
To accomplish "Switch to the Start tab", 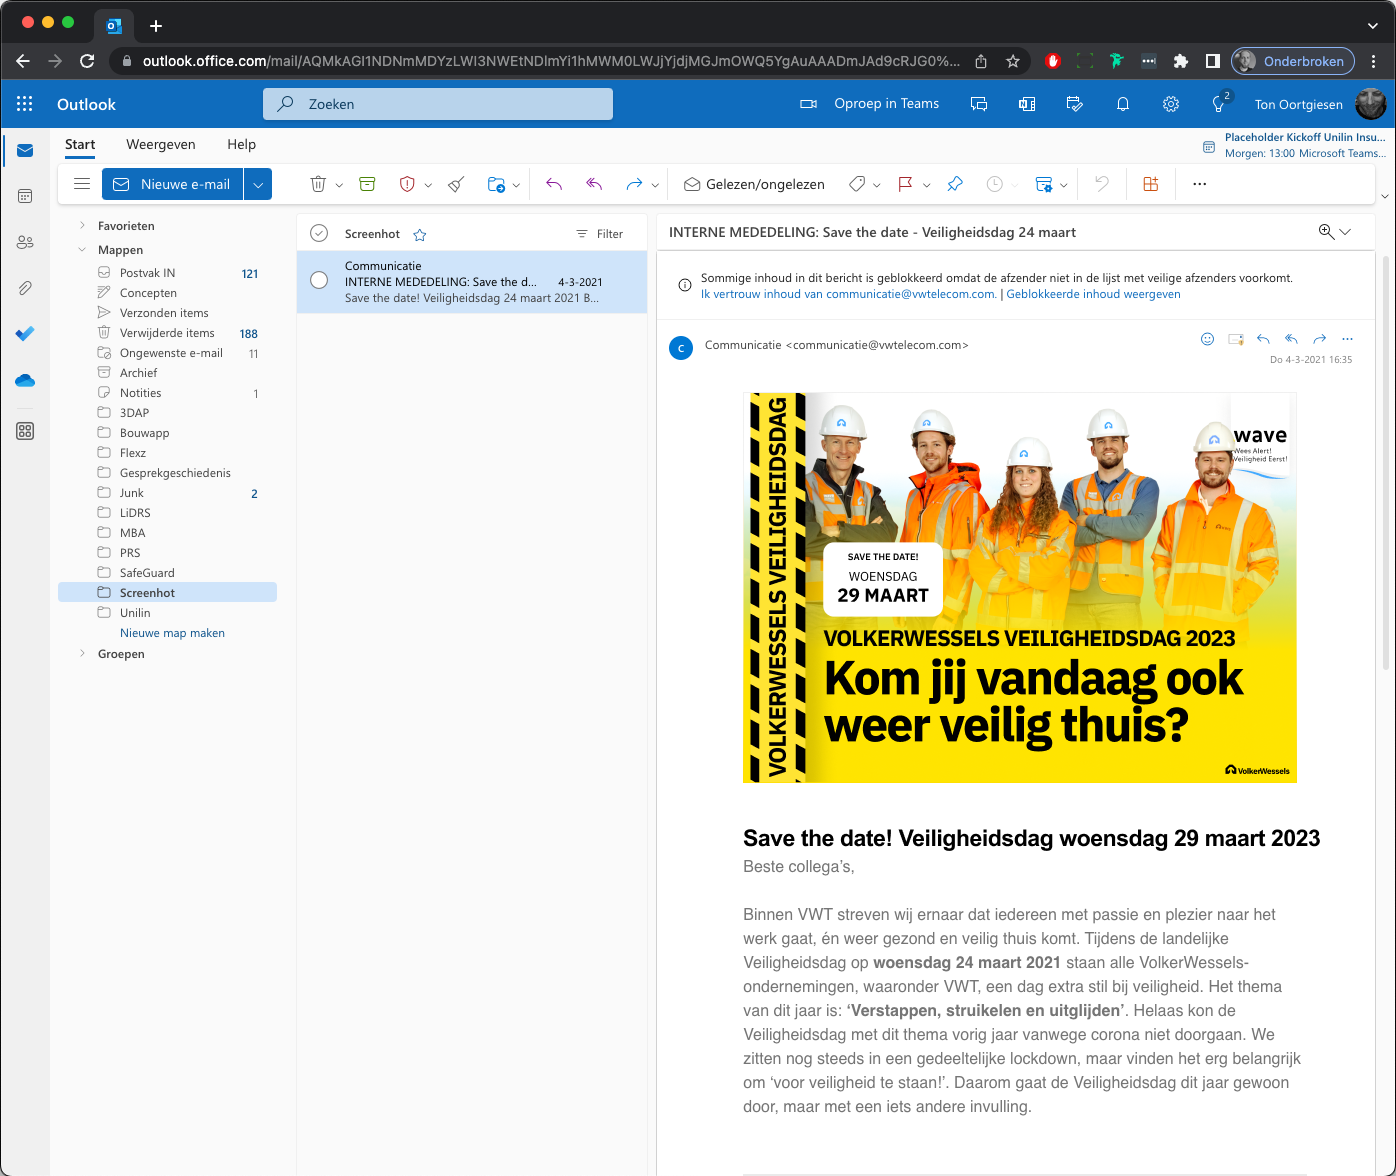I will [x=80, y=144].
